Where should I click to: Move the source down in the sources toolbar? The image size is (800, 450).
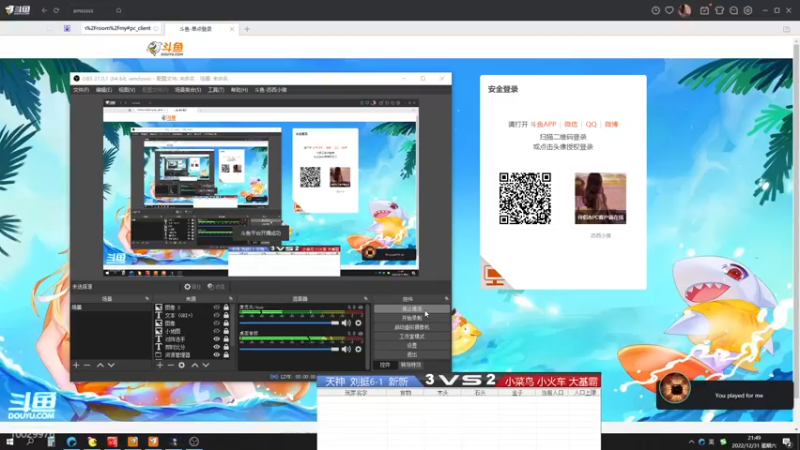(206, 365)
